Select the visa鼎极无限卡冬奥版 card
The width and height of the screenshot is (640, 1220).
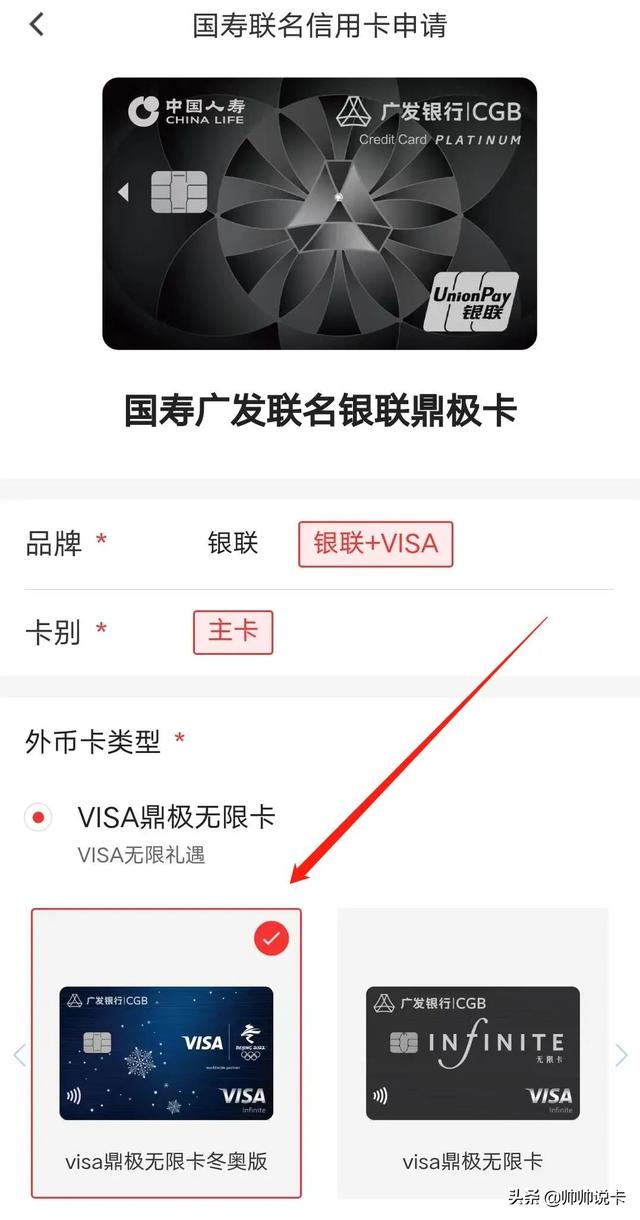click(x=166, y=1053)
